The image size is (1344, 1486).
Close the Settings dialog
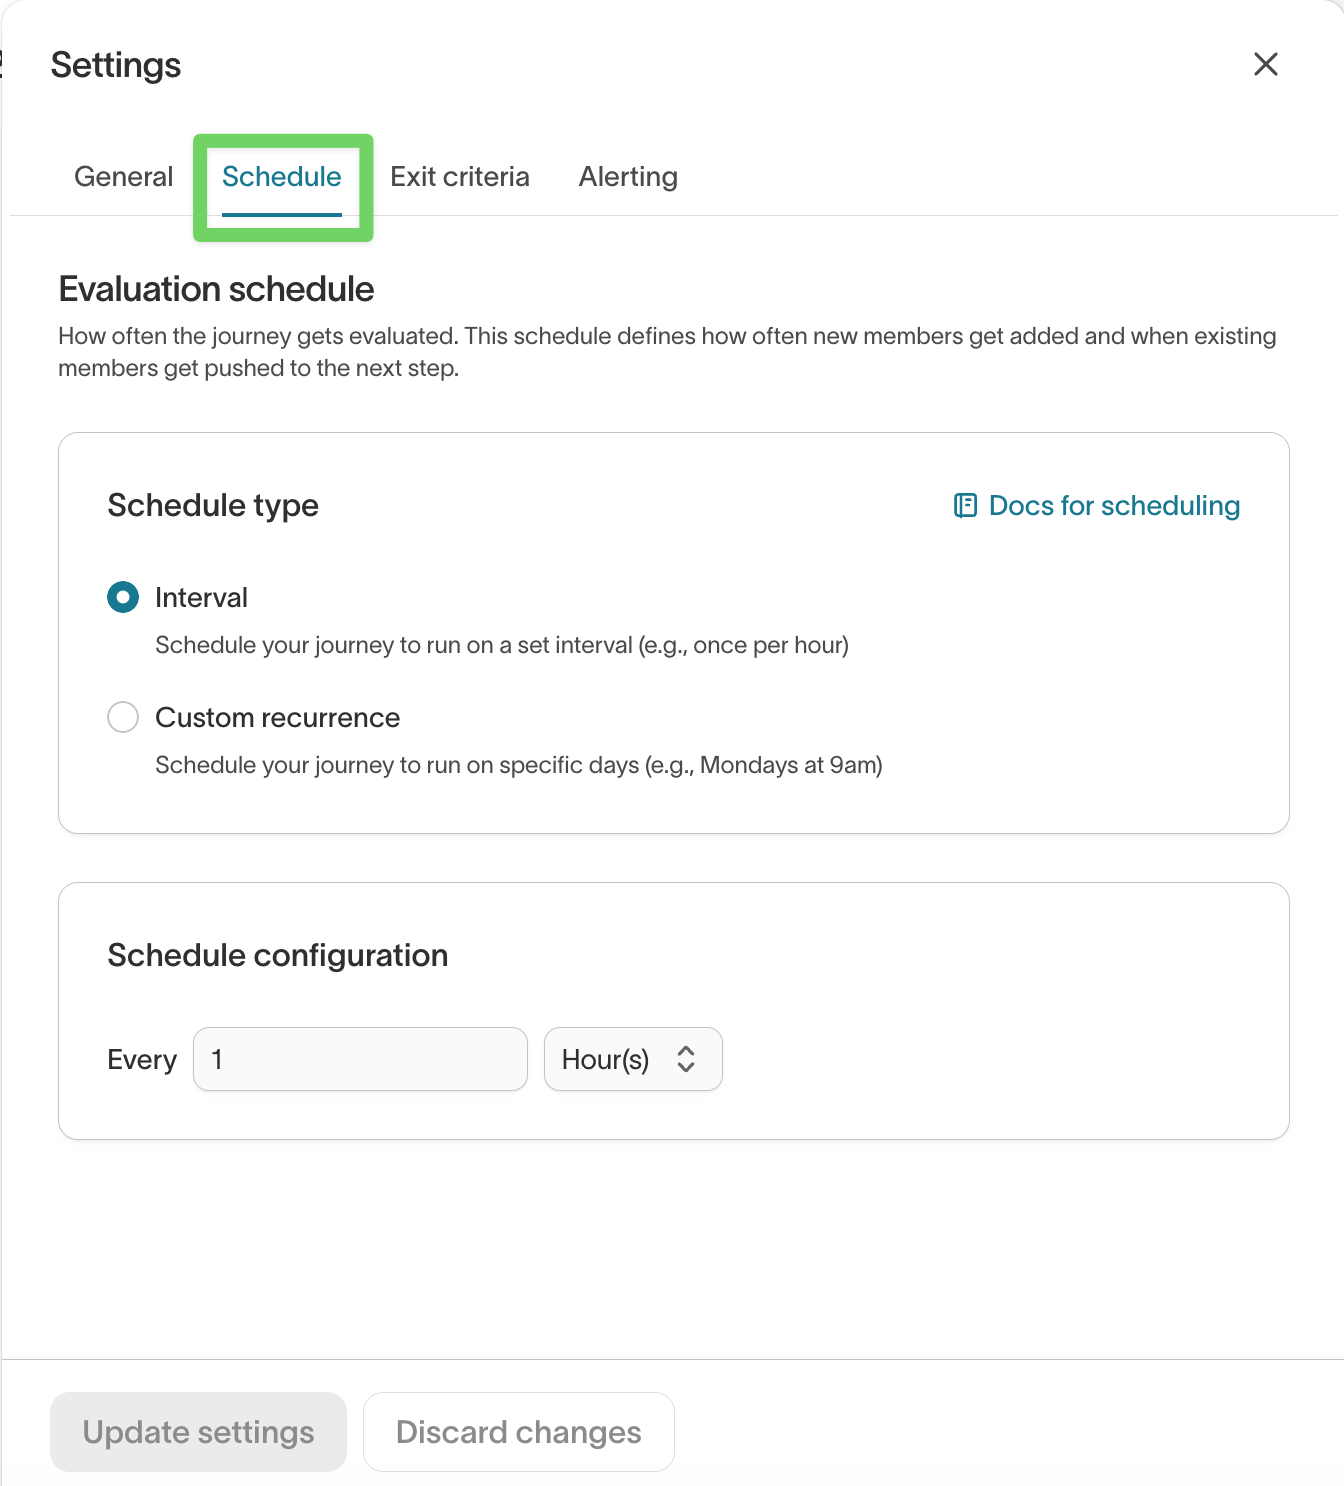pos(1265,63)
